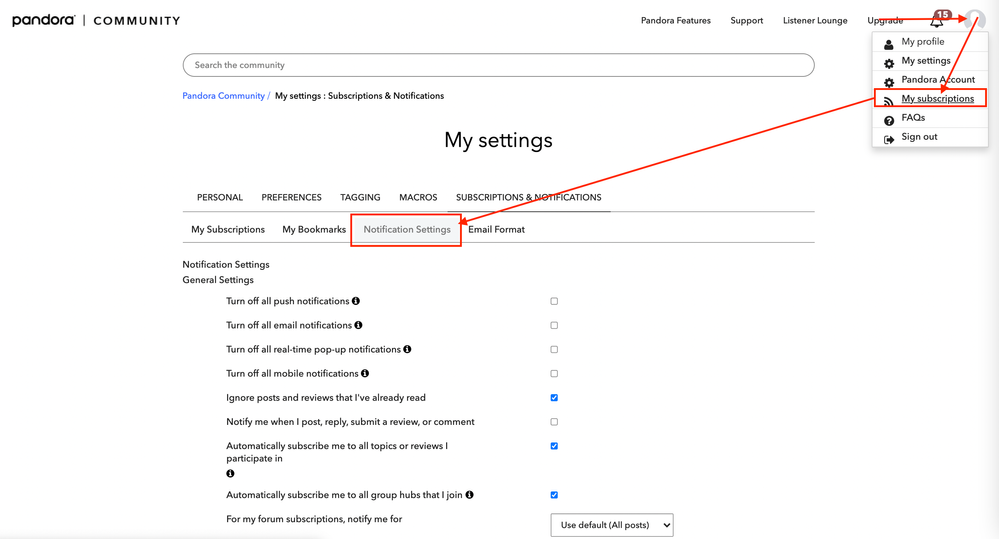Expand forum subscriptions notify dropdown

(612, 525)
